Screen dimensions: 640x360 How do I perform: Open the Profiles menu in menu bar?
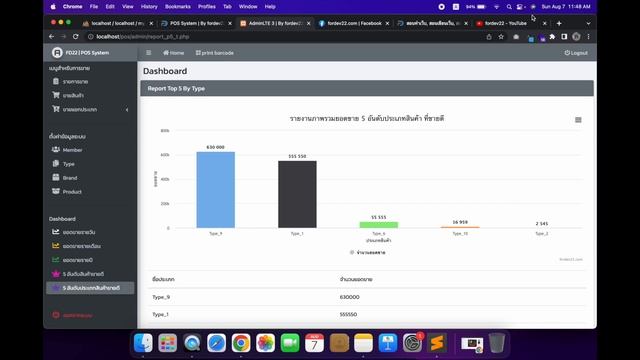[x=207, y=7]
